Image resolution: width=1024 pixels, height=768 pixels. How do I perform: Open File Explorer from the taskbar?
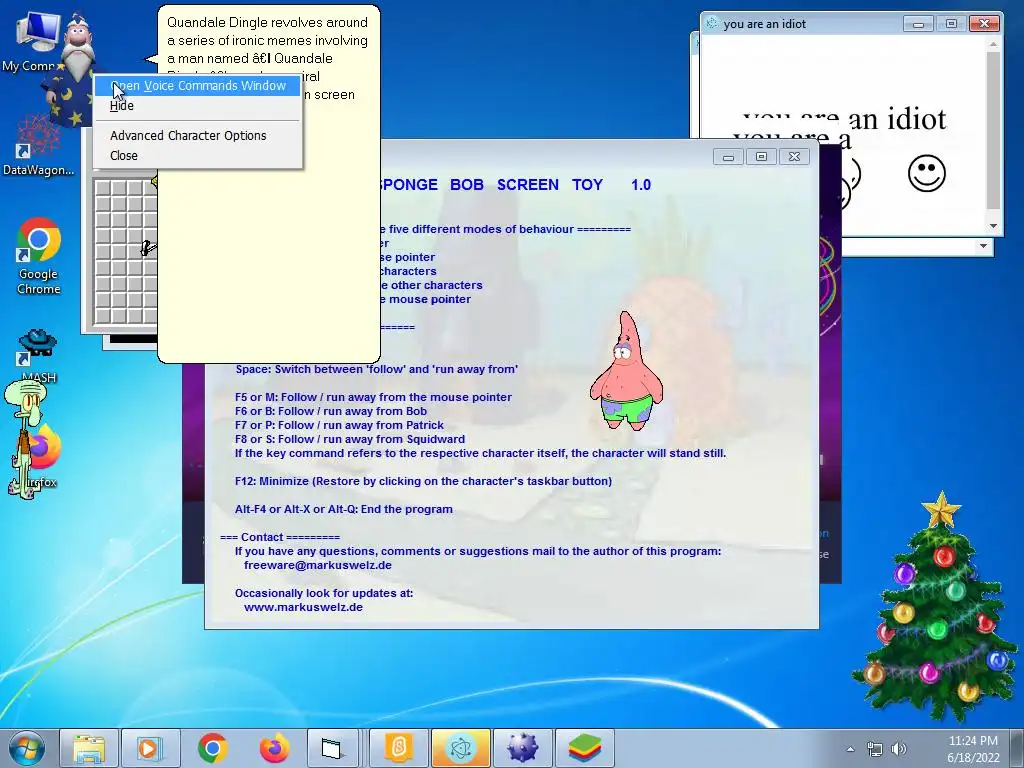[89, 748]
